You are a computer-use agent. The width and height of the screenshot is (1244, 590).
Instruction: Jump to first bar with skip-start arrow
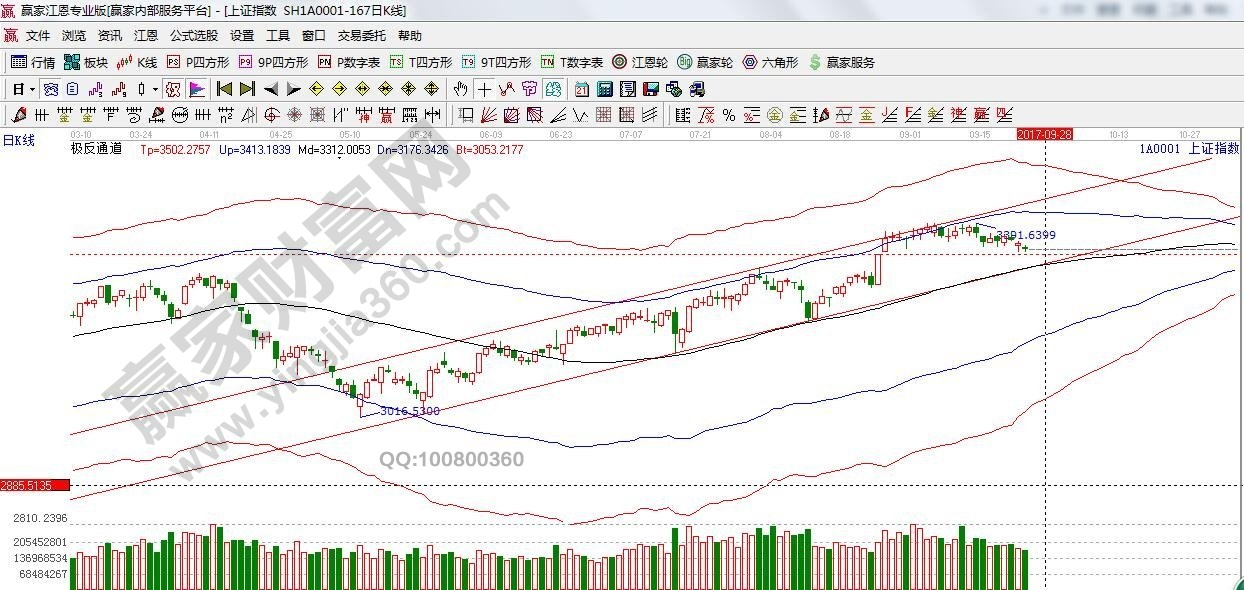(x=225, y=89)
